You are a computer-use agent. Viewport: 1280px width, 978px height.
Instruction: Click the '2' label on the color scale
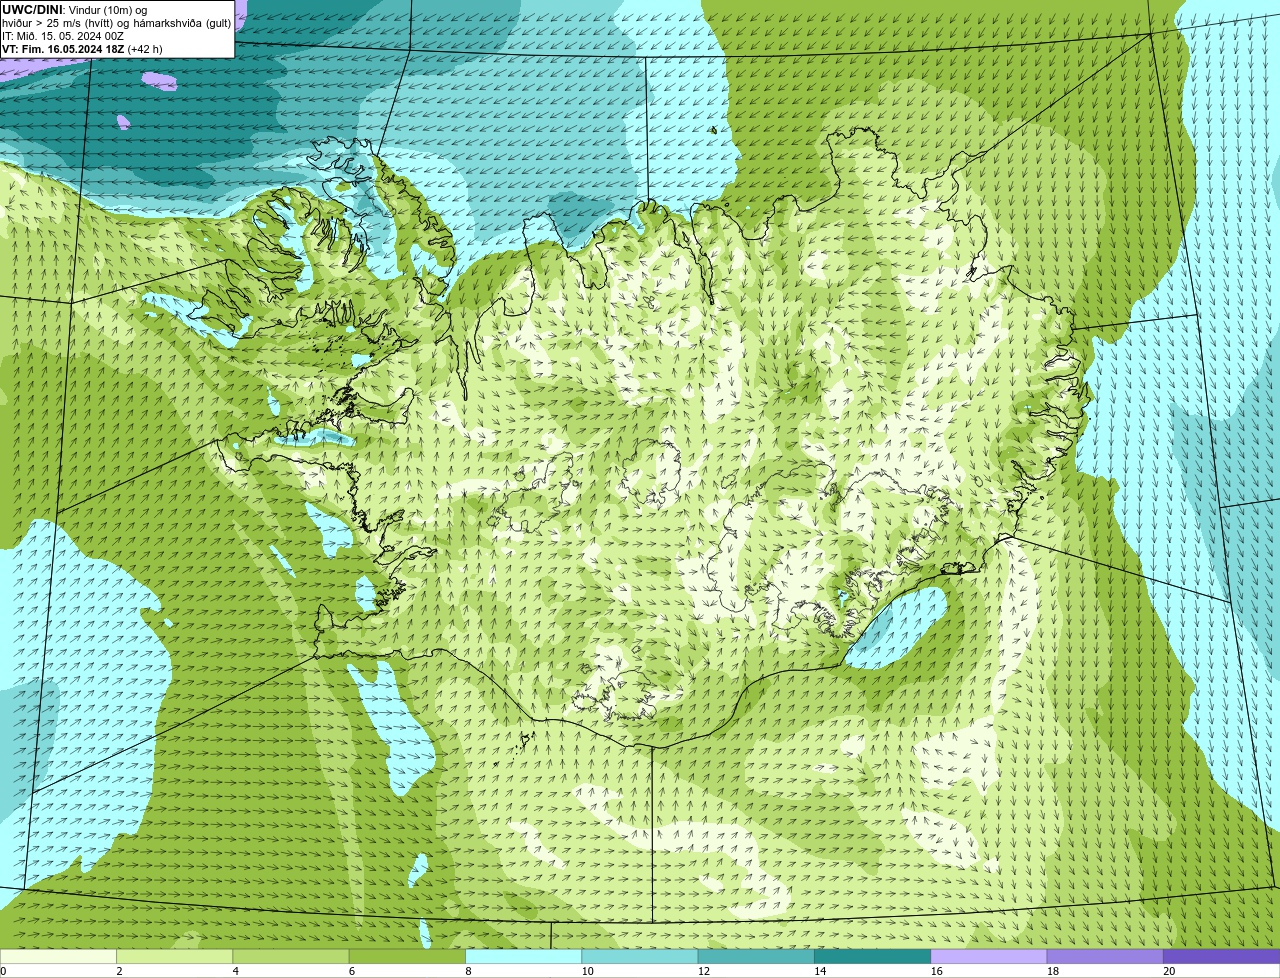(x=119, y=971)
